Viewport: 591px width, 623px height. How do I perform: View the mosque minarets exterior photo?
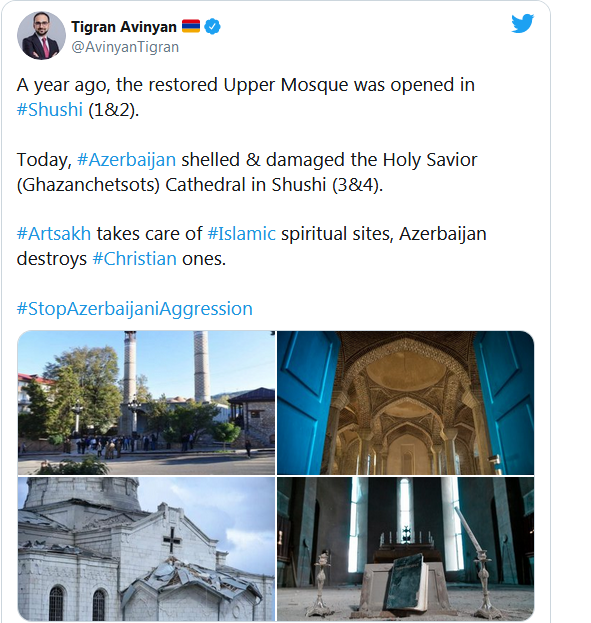click(x=146, y=402)
